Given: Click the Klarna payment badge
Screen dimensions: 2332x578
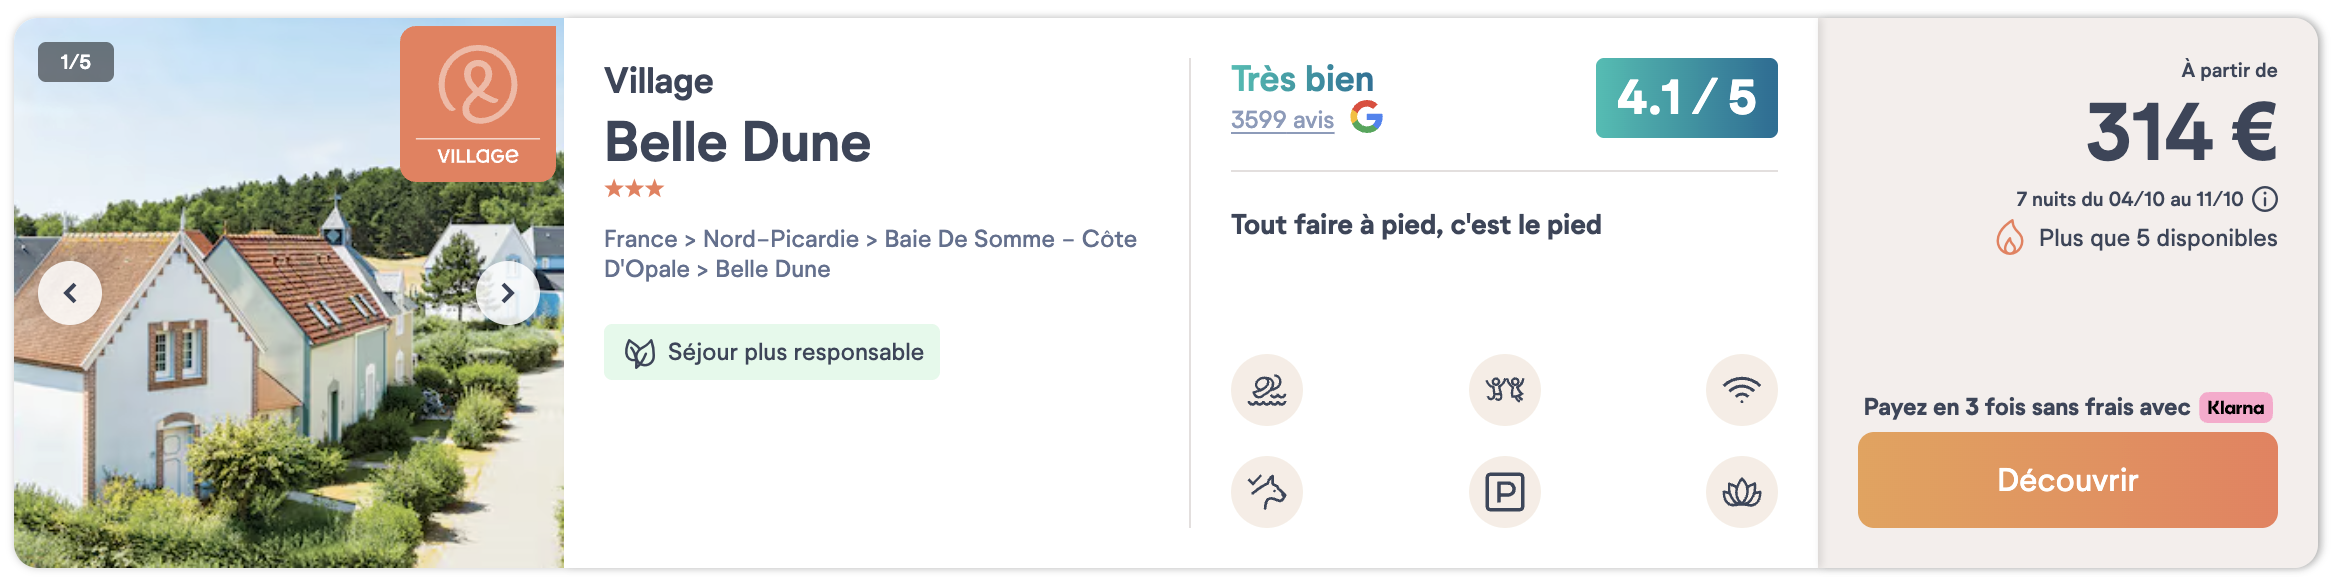Looking at the screenshot, I should click(x=2235, y=408).
